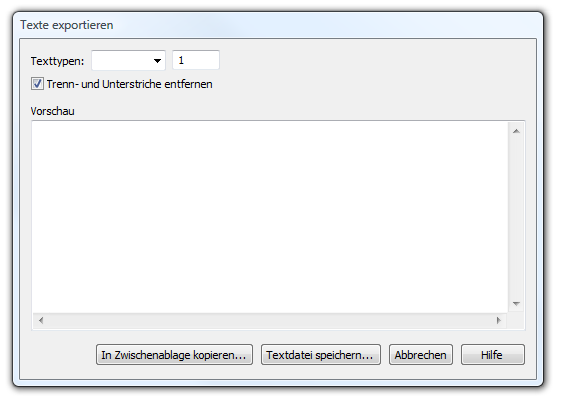Uncheck Trenn- und Unterstriche entfernen checkbox
This screenshot has height=402, width=563.
[37, 84]
